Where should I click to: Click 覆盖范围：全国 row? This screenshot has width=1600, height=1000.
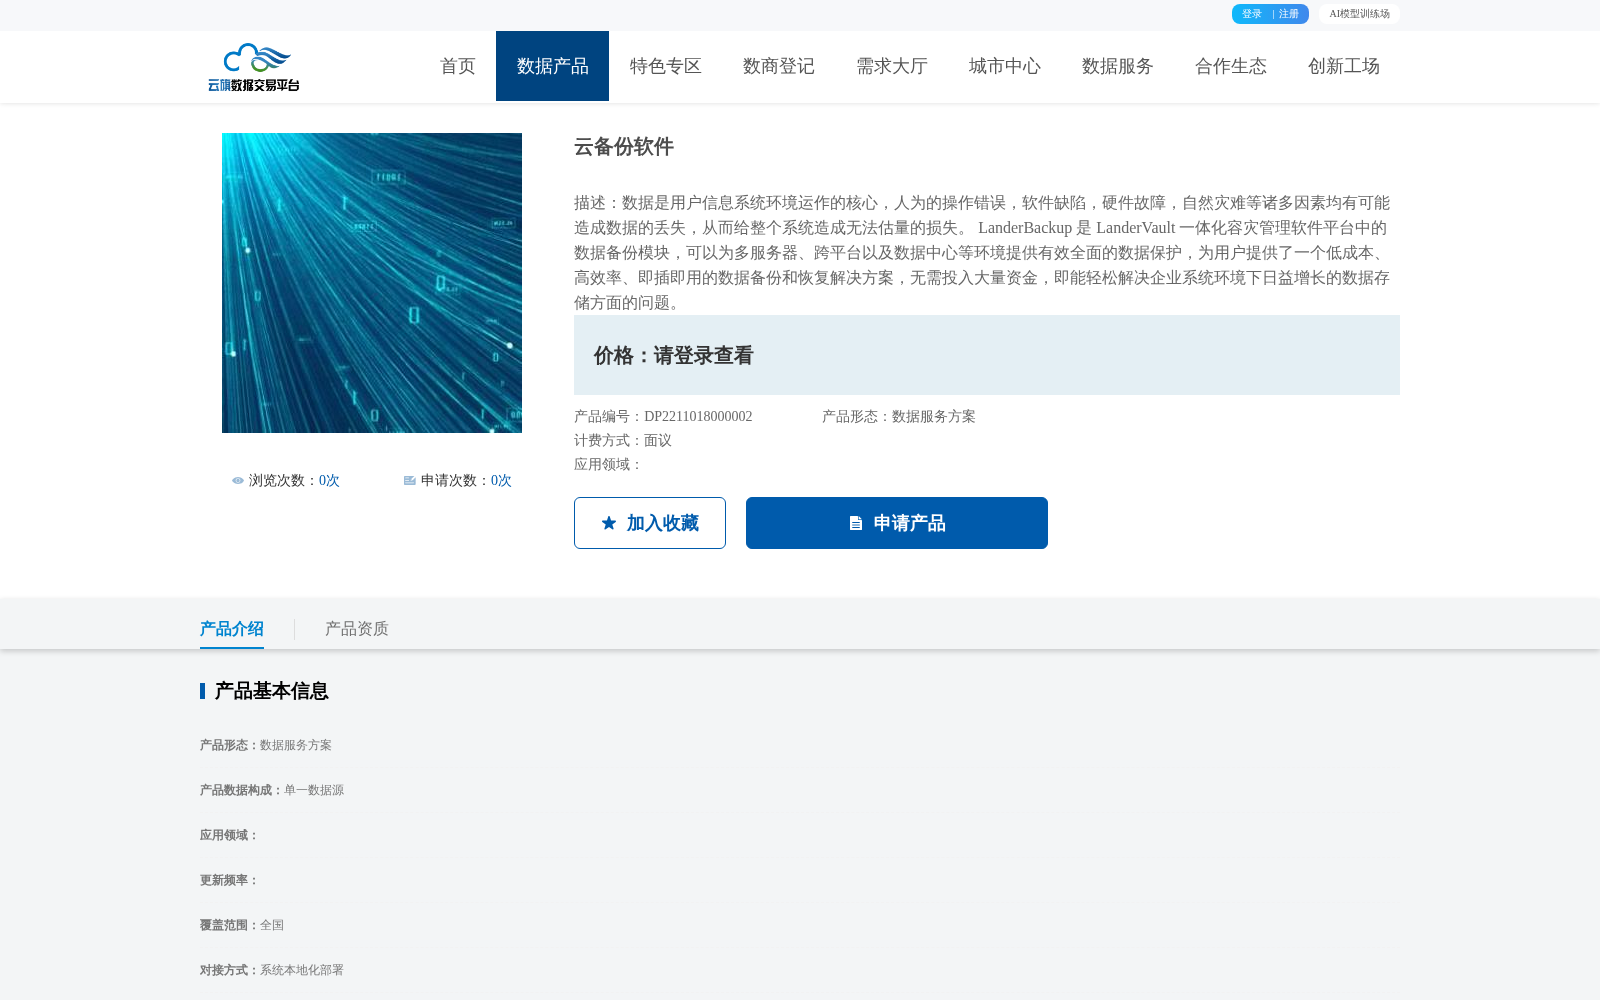pos(242,925)
